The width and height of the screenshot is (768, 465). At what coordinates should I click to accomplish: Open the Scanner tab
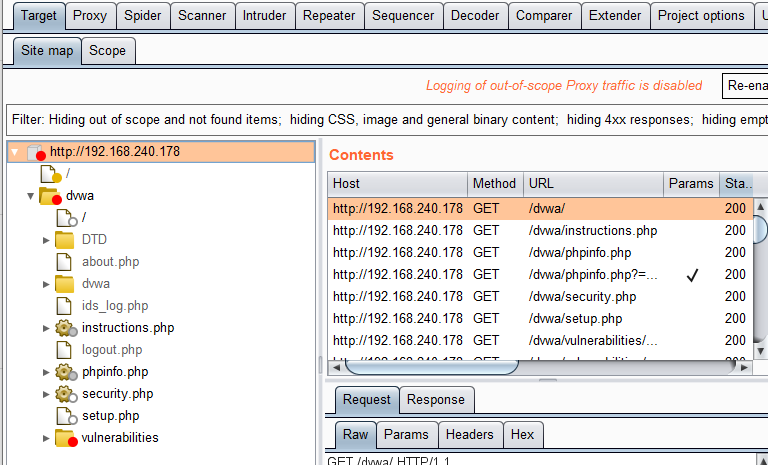coord(202,16)
